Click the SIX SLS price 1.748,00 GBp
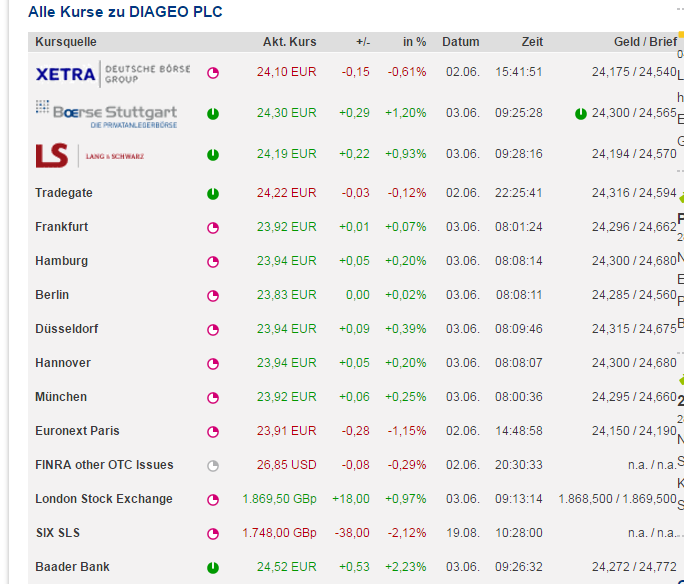The width and height of the screenshot is (684, 584). tap(279, 533)
